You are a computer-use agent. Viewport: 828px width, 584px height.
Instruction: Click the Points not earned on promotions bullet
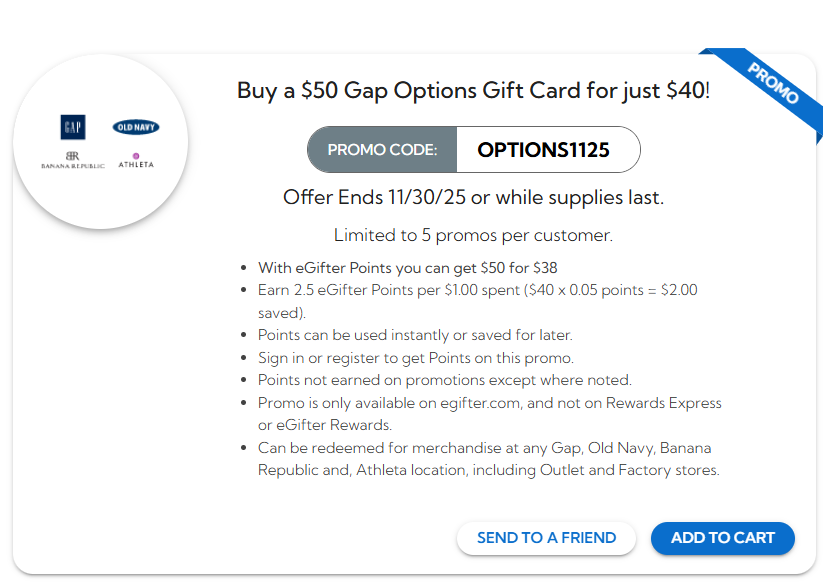click(444, 380)
